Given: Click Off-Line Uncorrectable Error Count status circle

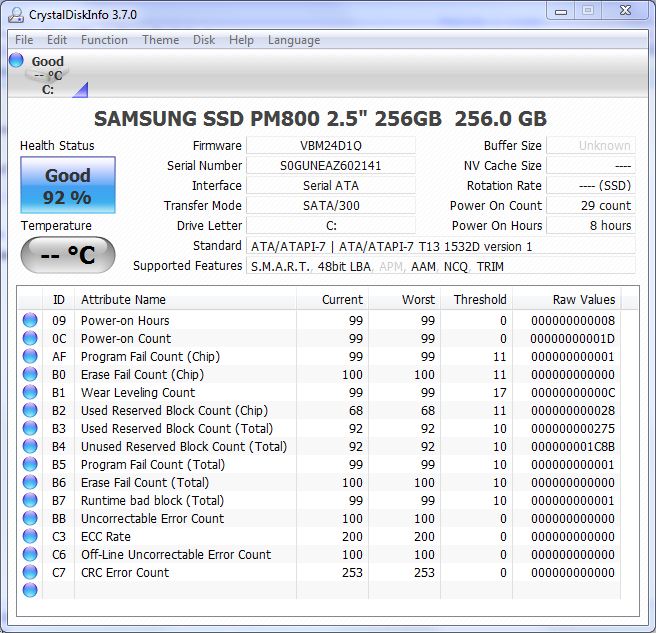Looking at the screenshot, I should (x=30, y=554).
